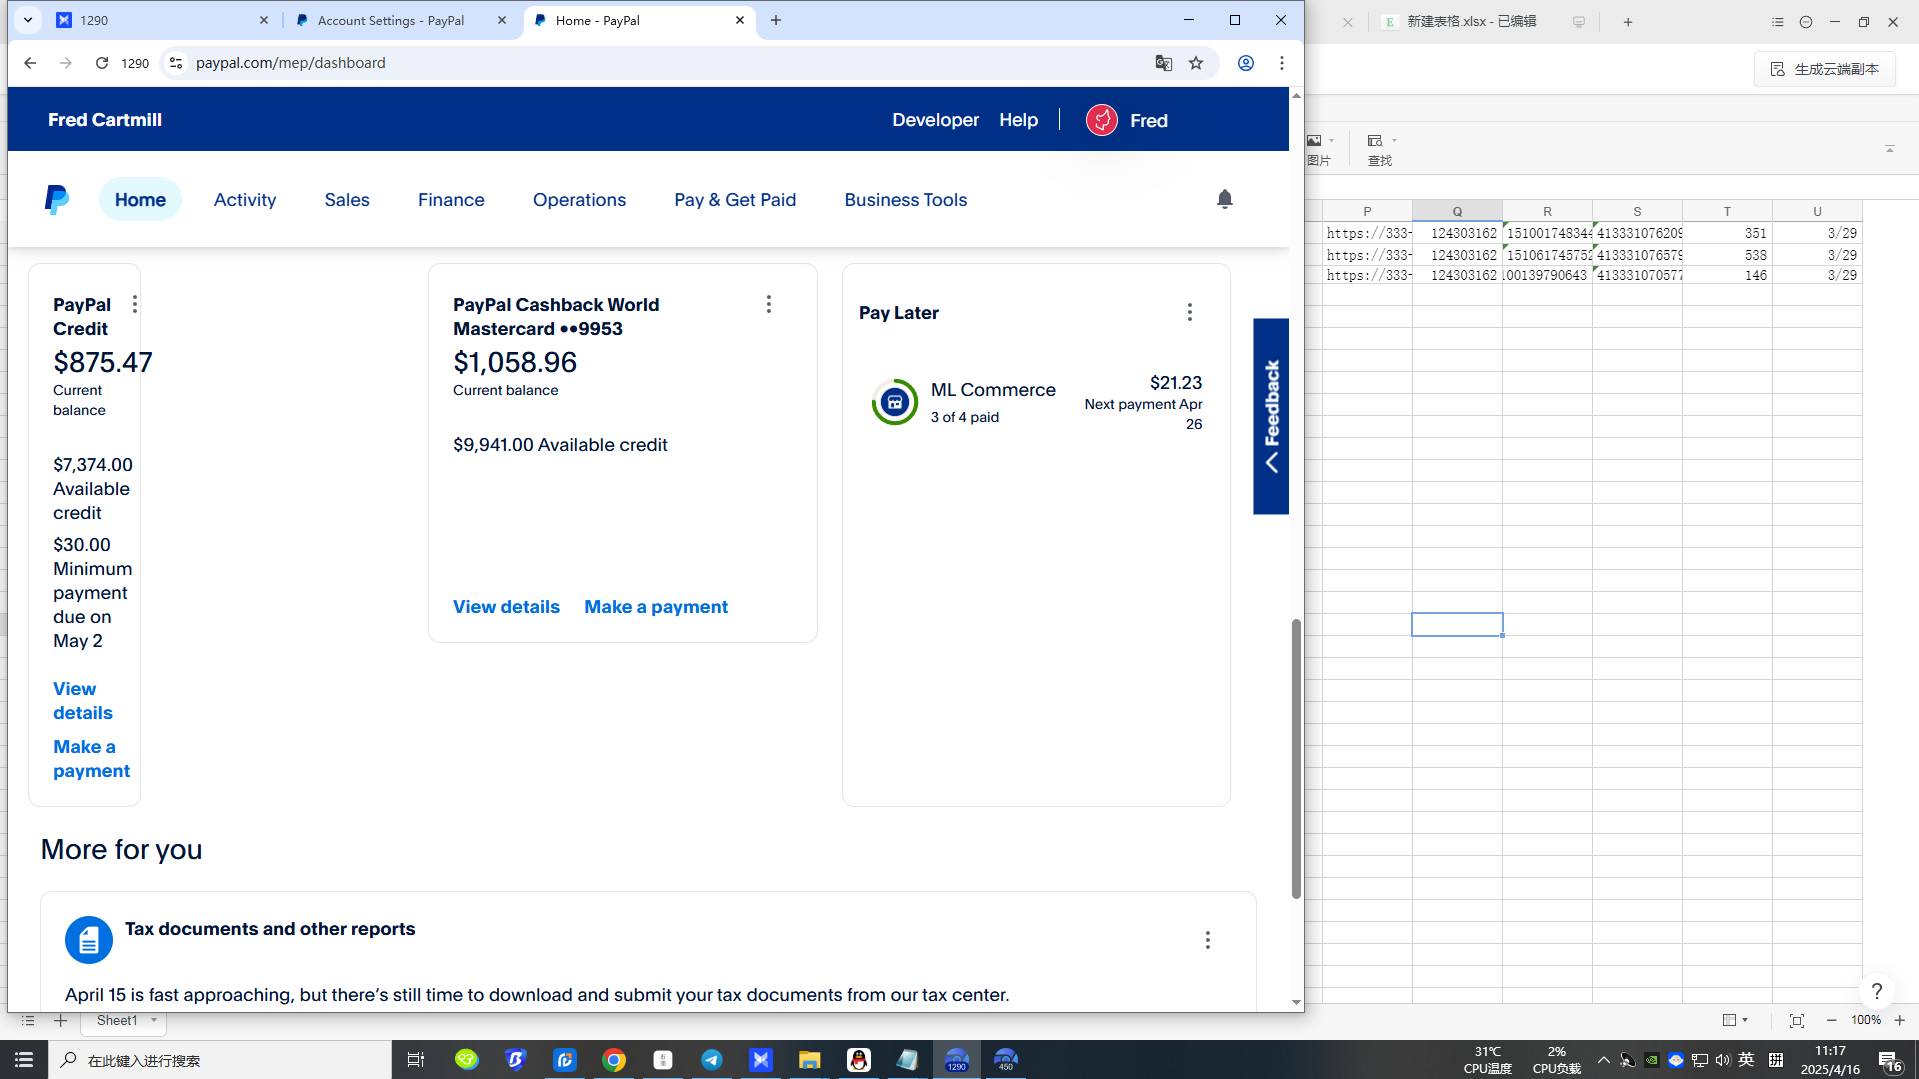Click the spreadsheet picture insert icon
1919x1079 pixels.
(1314, 141)
